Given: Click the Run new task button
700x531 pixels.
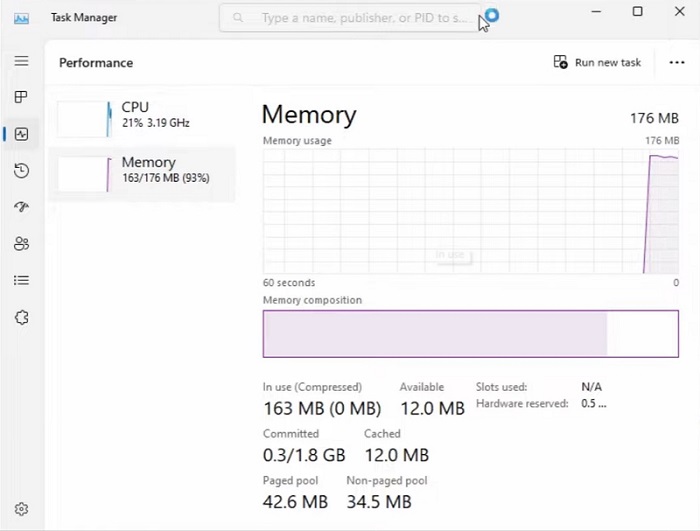Looking at the screenshot, I should tap(597, 62).
